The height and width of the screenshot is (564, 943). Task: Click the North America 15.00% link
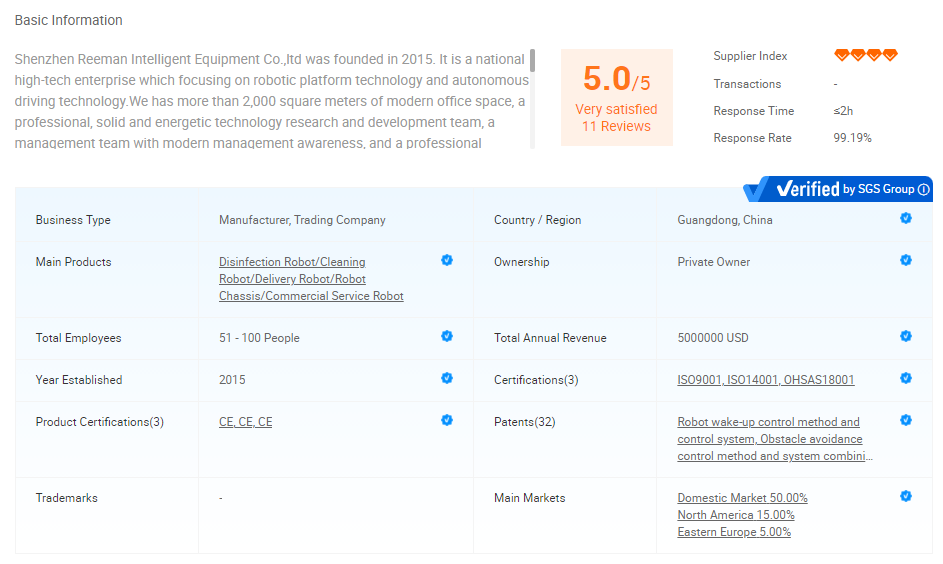[735, 515]
